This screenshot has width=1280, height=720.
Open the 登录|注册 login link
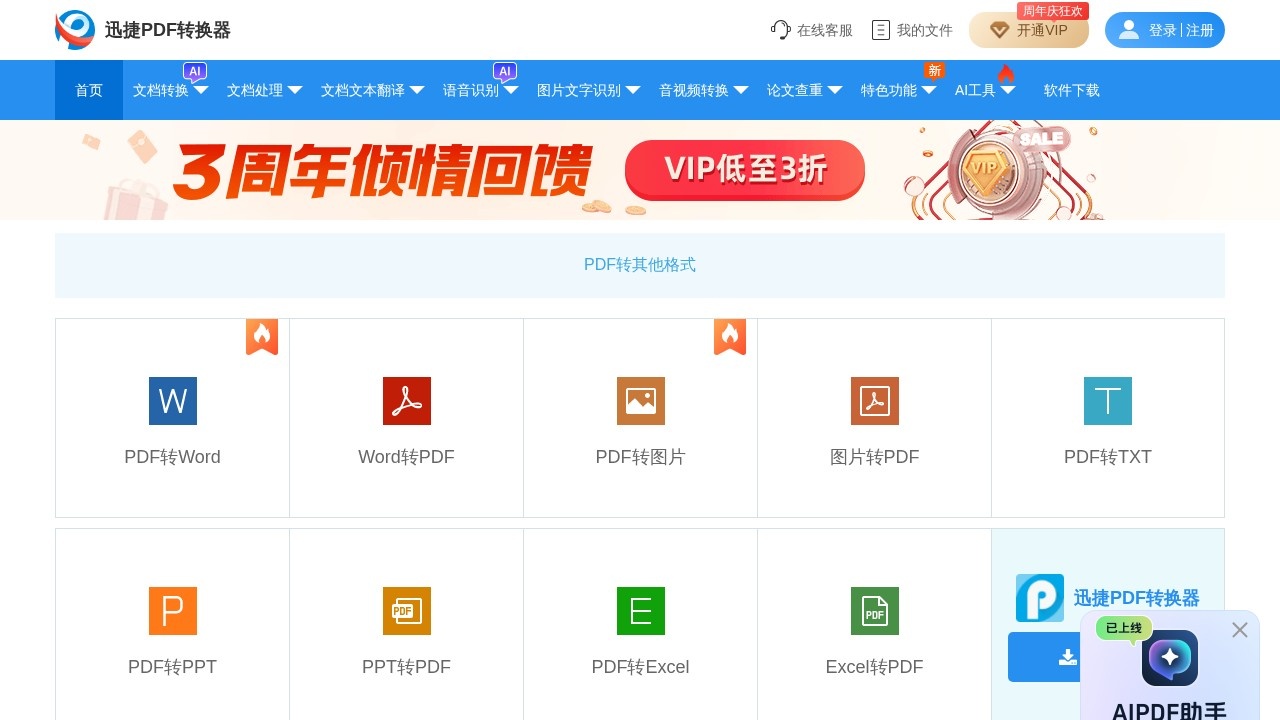(x=1165, y=29)
